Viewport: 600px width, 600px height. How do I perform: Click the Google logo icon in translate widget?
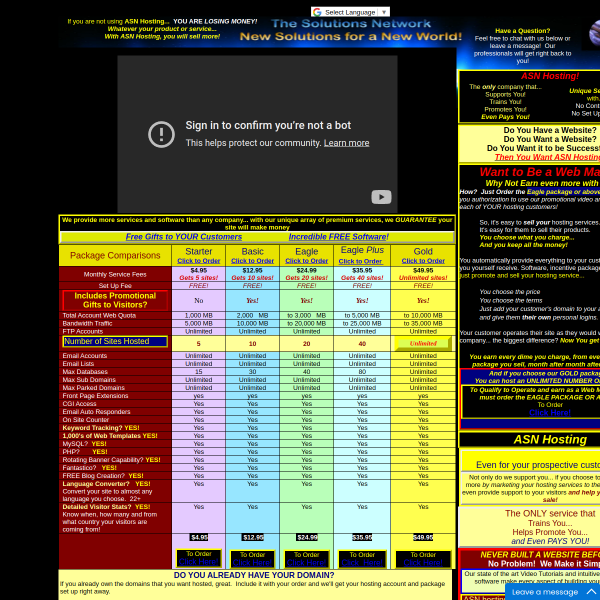(x=317, y=12)
